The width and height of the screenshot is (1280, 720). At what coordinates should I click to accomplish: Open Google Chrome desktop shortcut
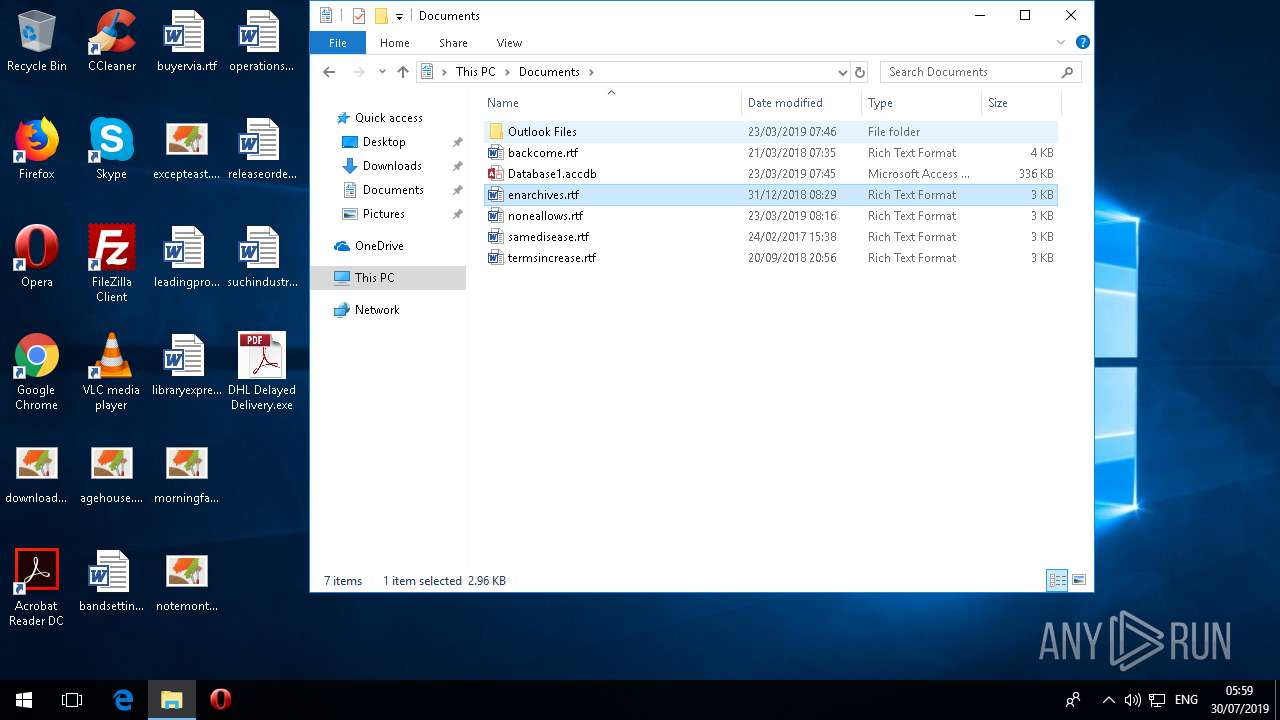(36, 372)
